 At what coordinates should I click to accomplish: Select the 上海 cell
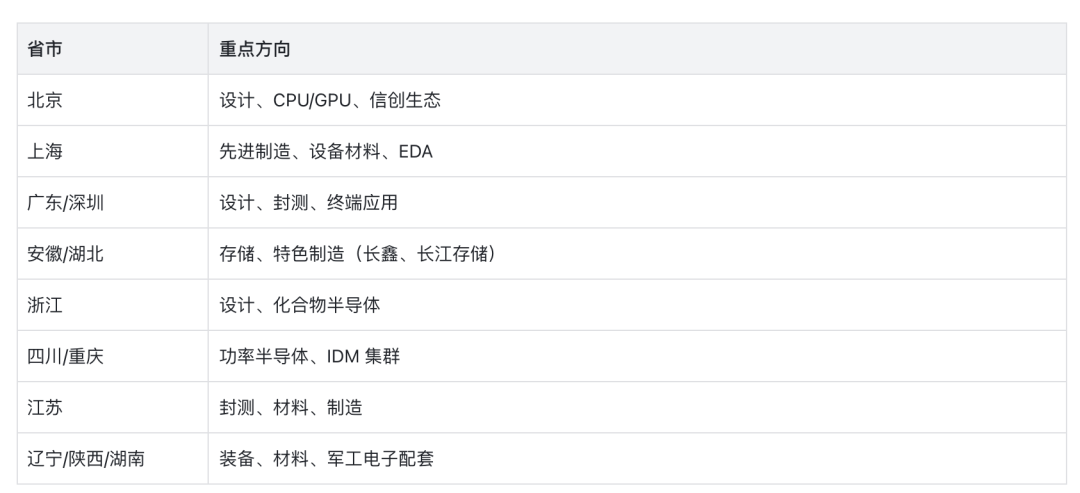[112, 151]
